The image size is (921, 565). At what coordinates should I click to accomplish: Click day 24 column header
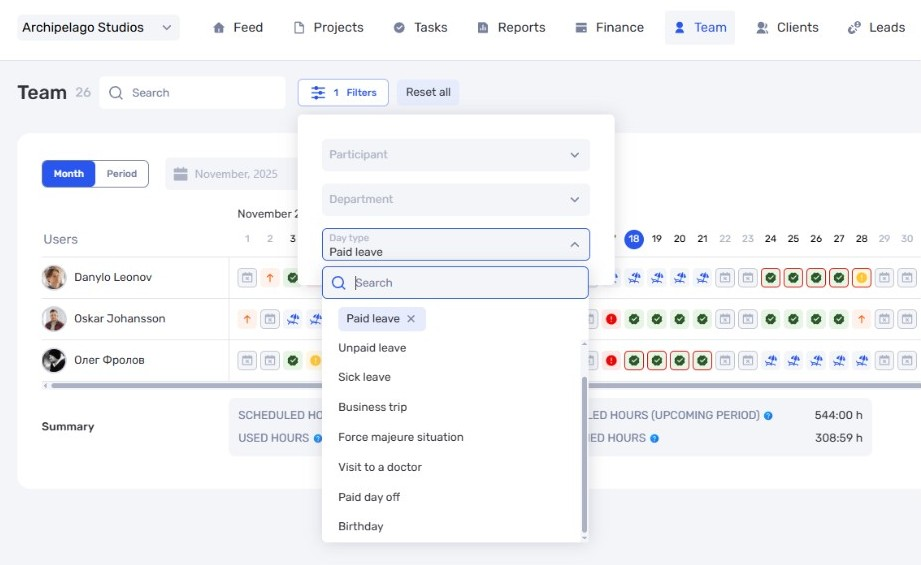point(771,238)
